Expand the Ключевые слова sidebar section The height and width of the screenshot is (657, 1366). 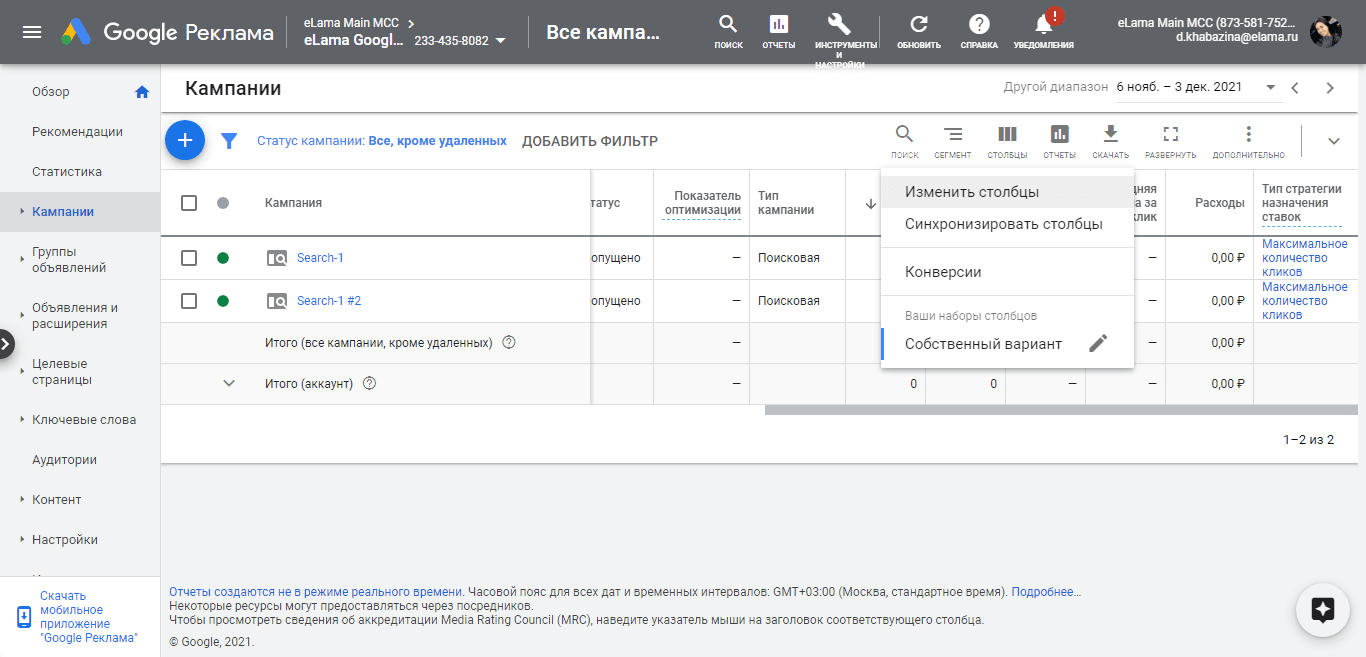(21, 420)
